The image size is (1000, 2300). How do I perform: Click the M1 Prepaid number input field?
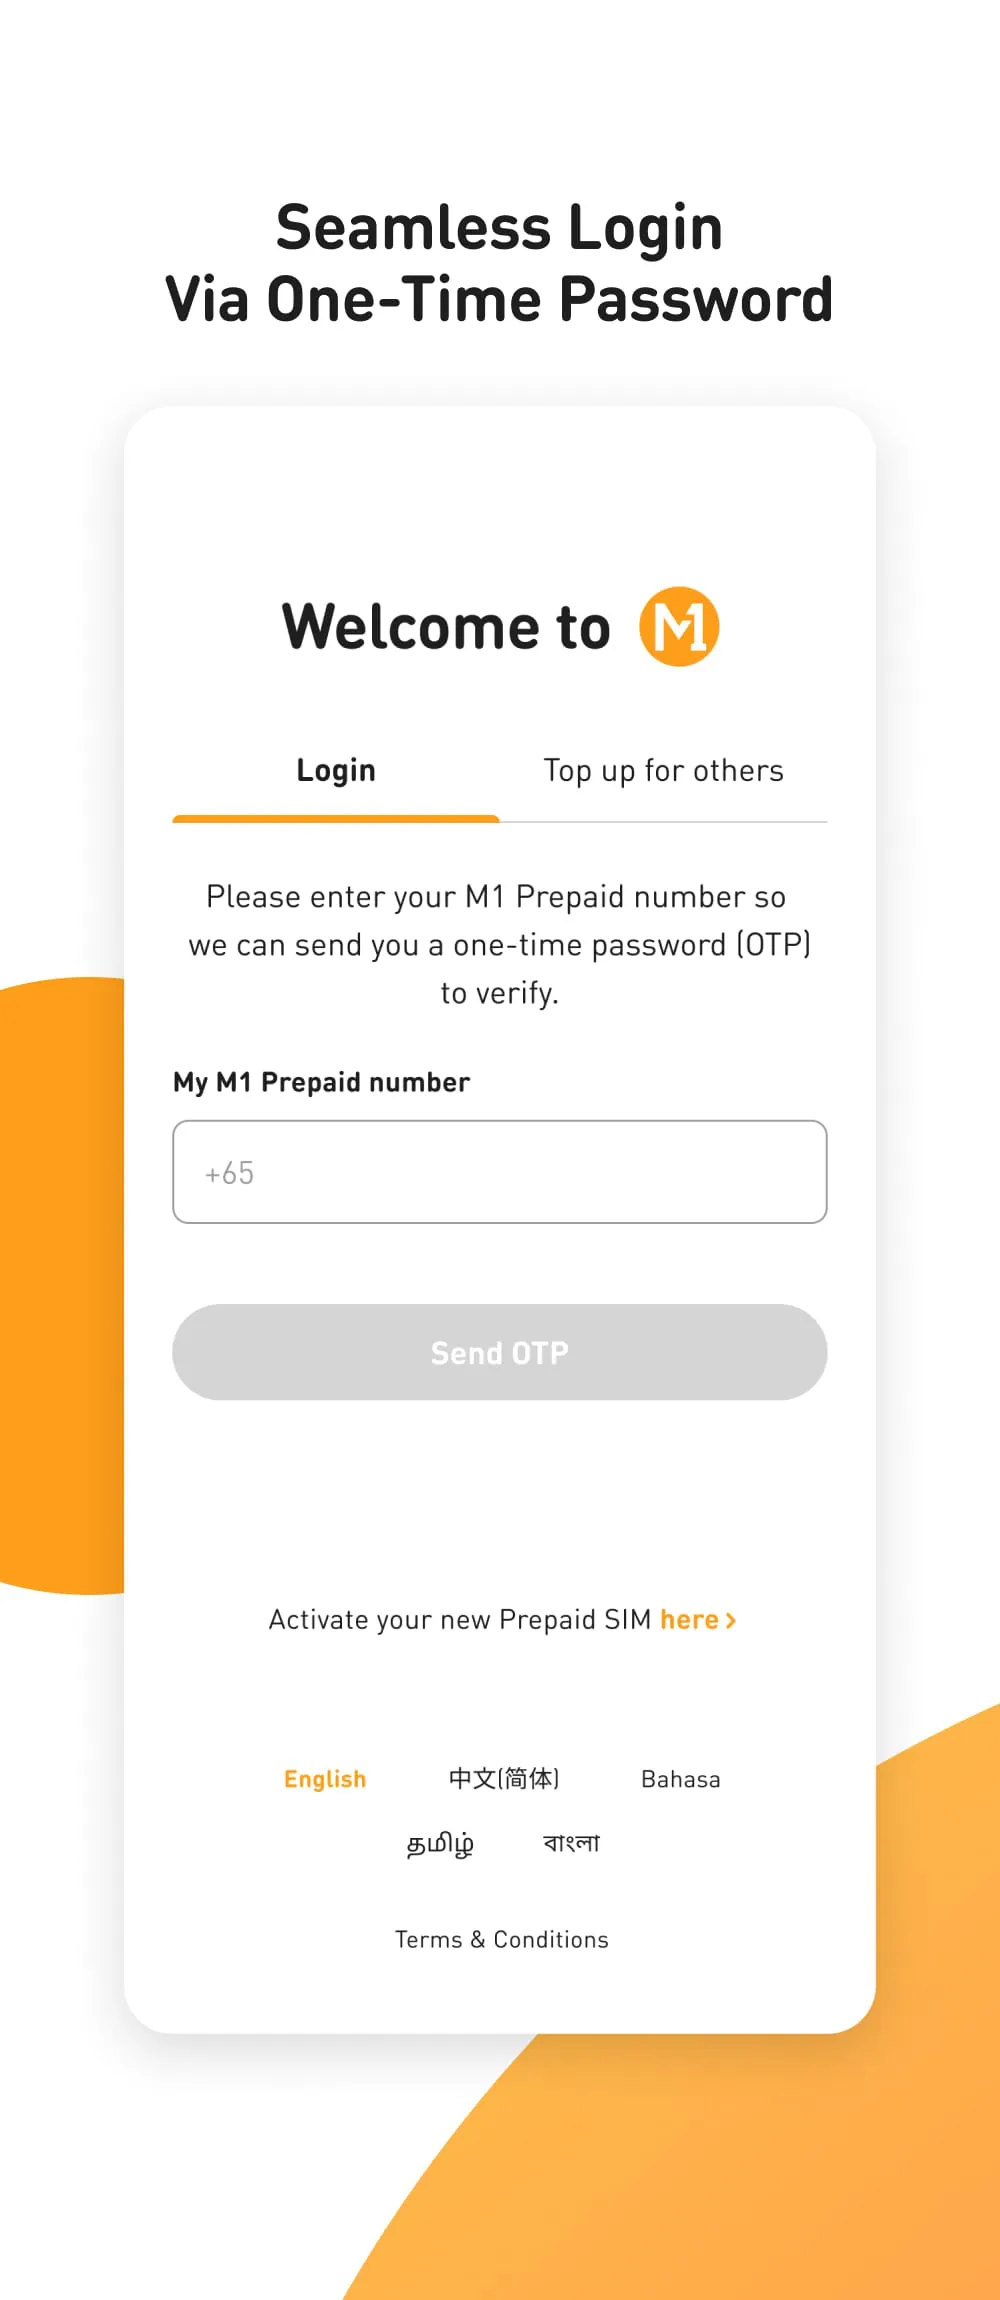click(500, 1172)
